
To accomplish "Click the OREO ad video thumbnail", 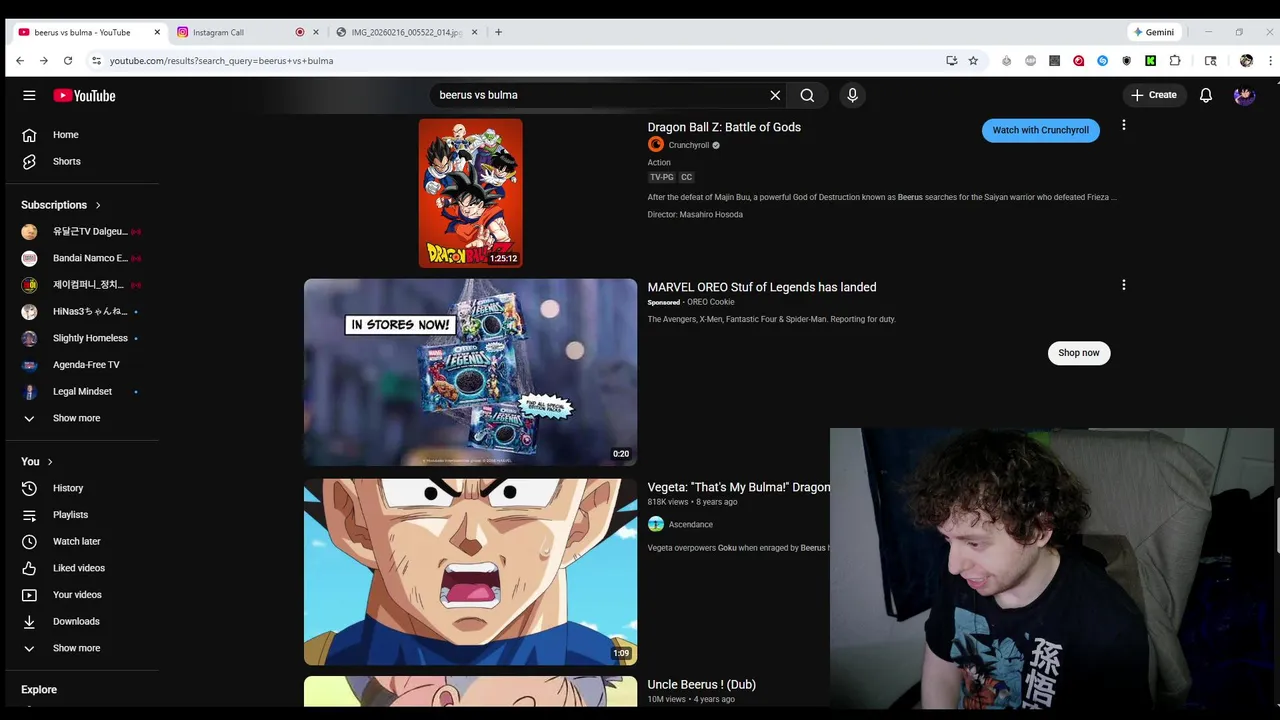I will [x=470, y=372].
